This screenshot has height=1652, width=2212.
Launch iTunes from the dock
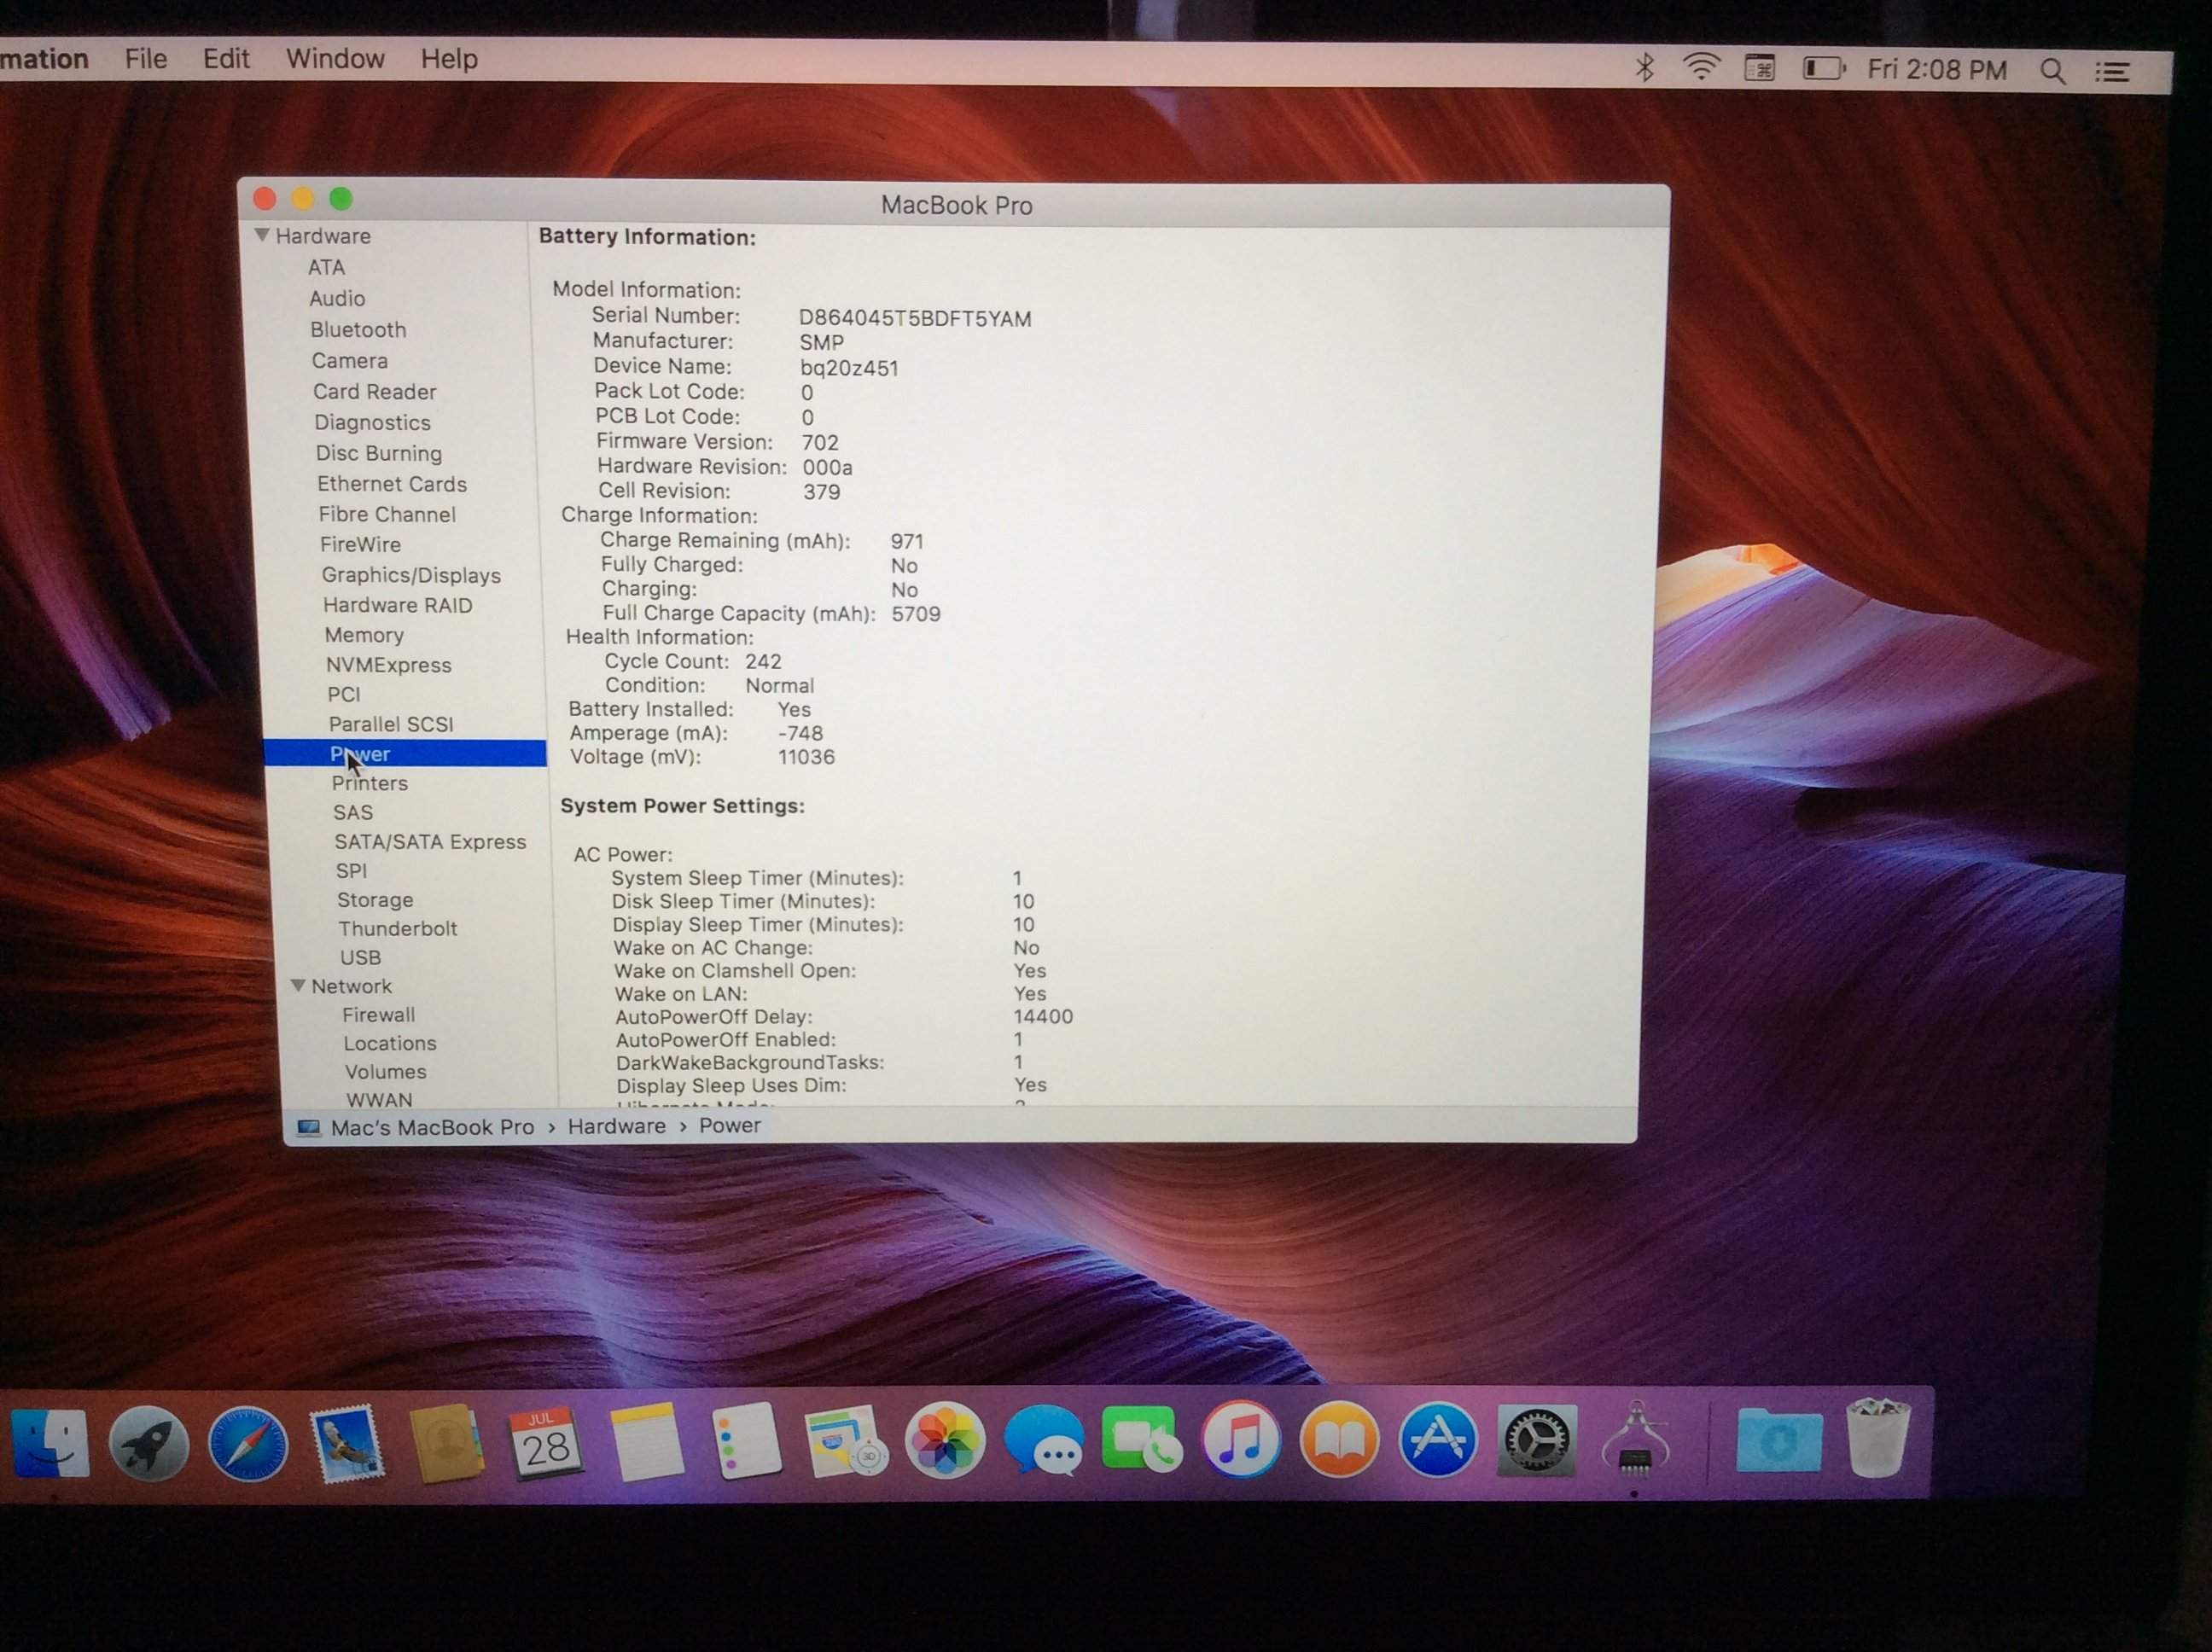coord(1240,1441)
